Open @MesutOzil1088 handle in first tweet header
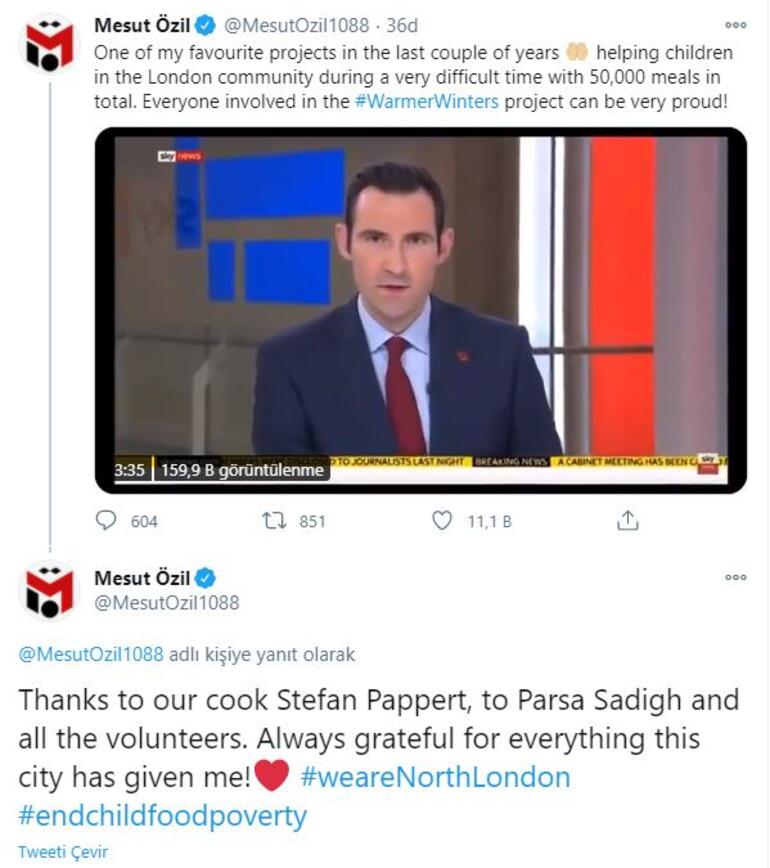The image size is (770, 868). point(296,25)
